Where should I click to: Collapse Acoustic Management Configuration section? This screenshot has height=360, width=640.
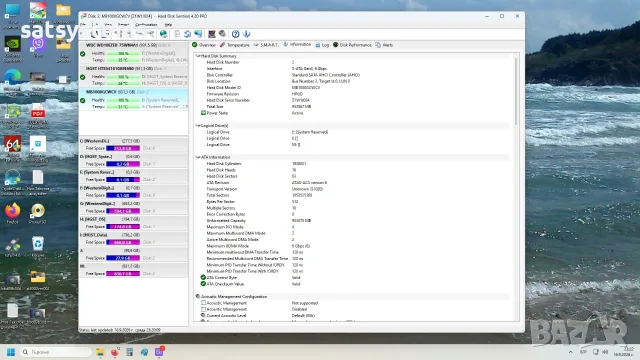click(198, 296)
